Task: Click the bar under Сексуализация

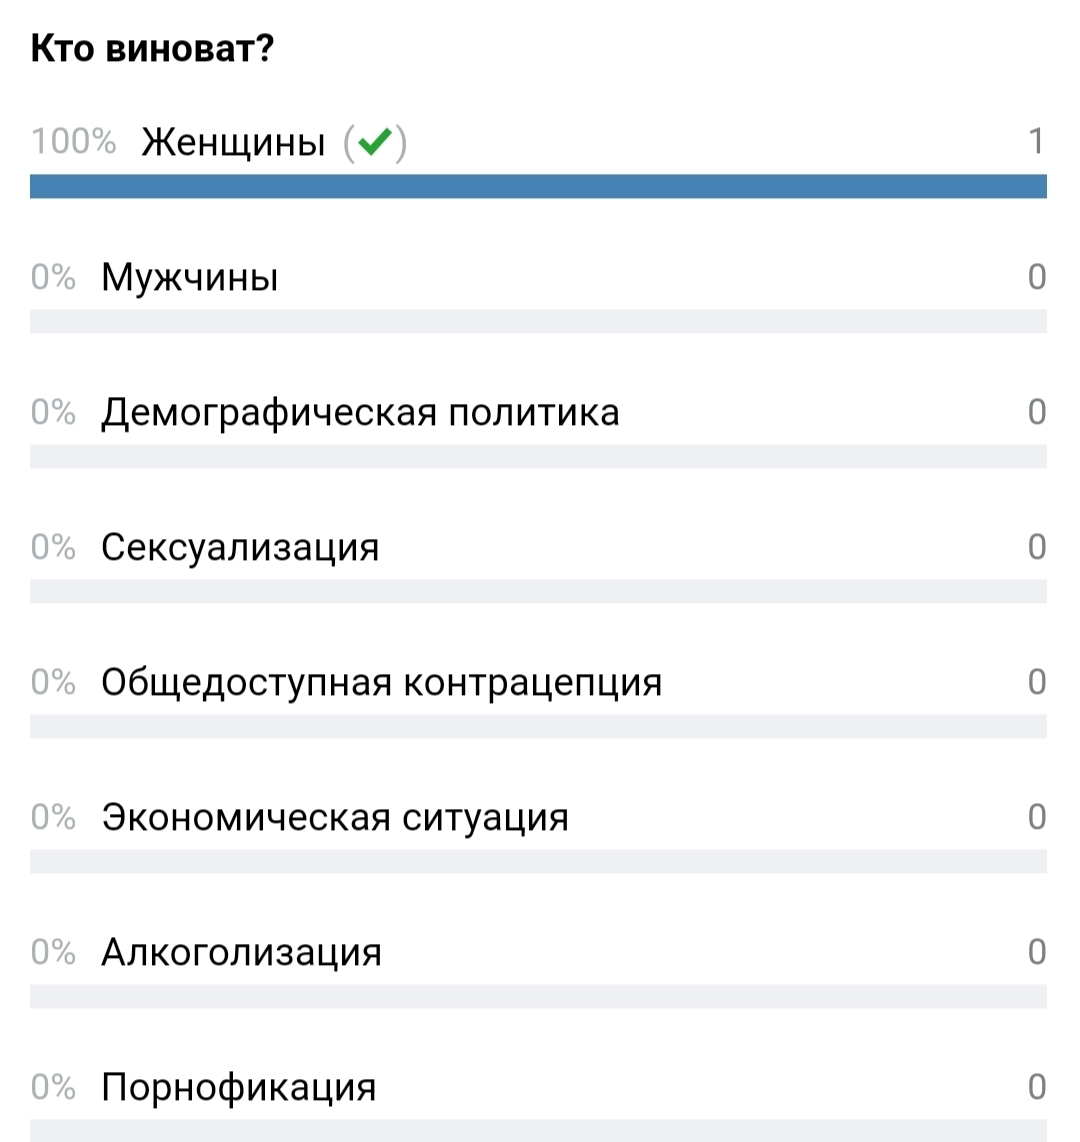Action: 538,591
